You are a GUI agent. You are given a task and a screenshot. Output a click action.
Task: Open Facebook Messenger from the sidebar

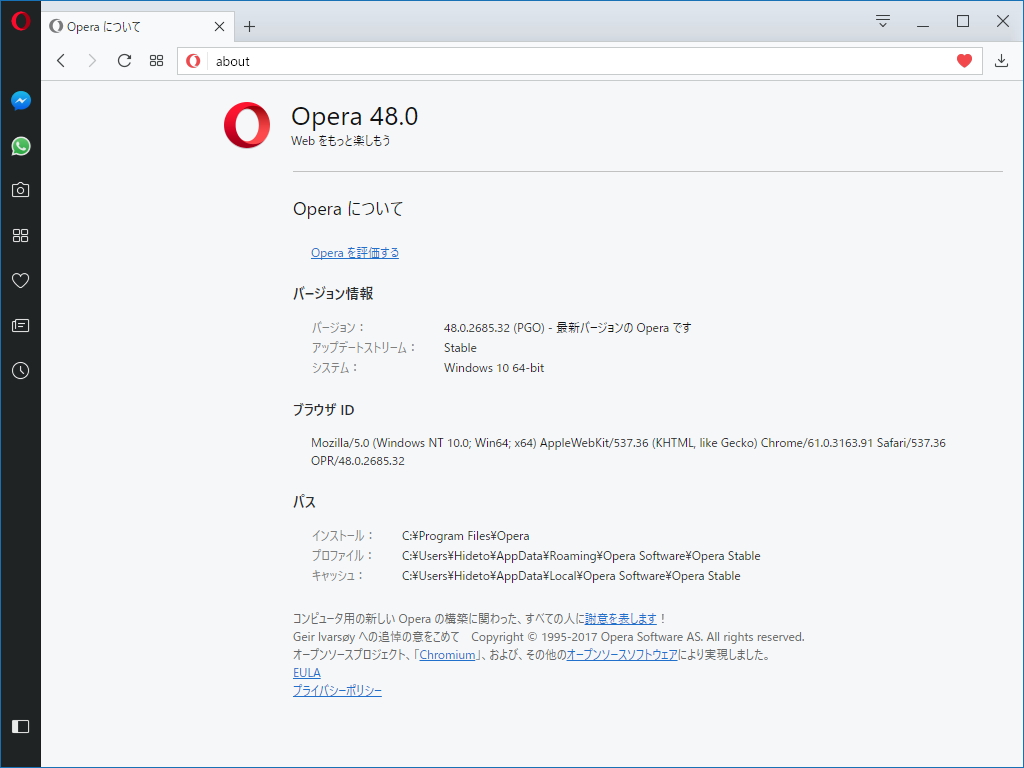20,100
